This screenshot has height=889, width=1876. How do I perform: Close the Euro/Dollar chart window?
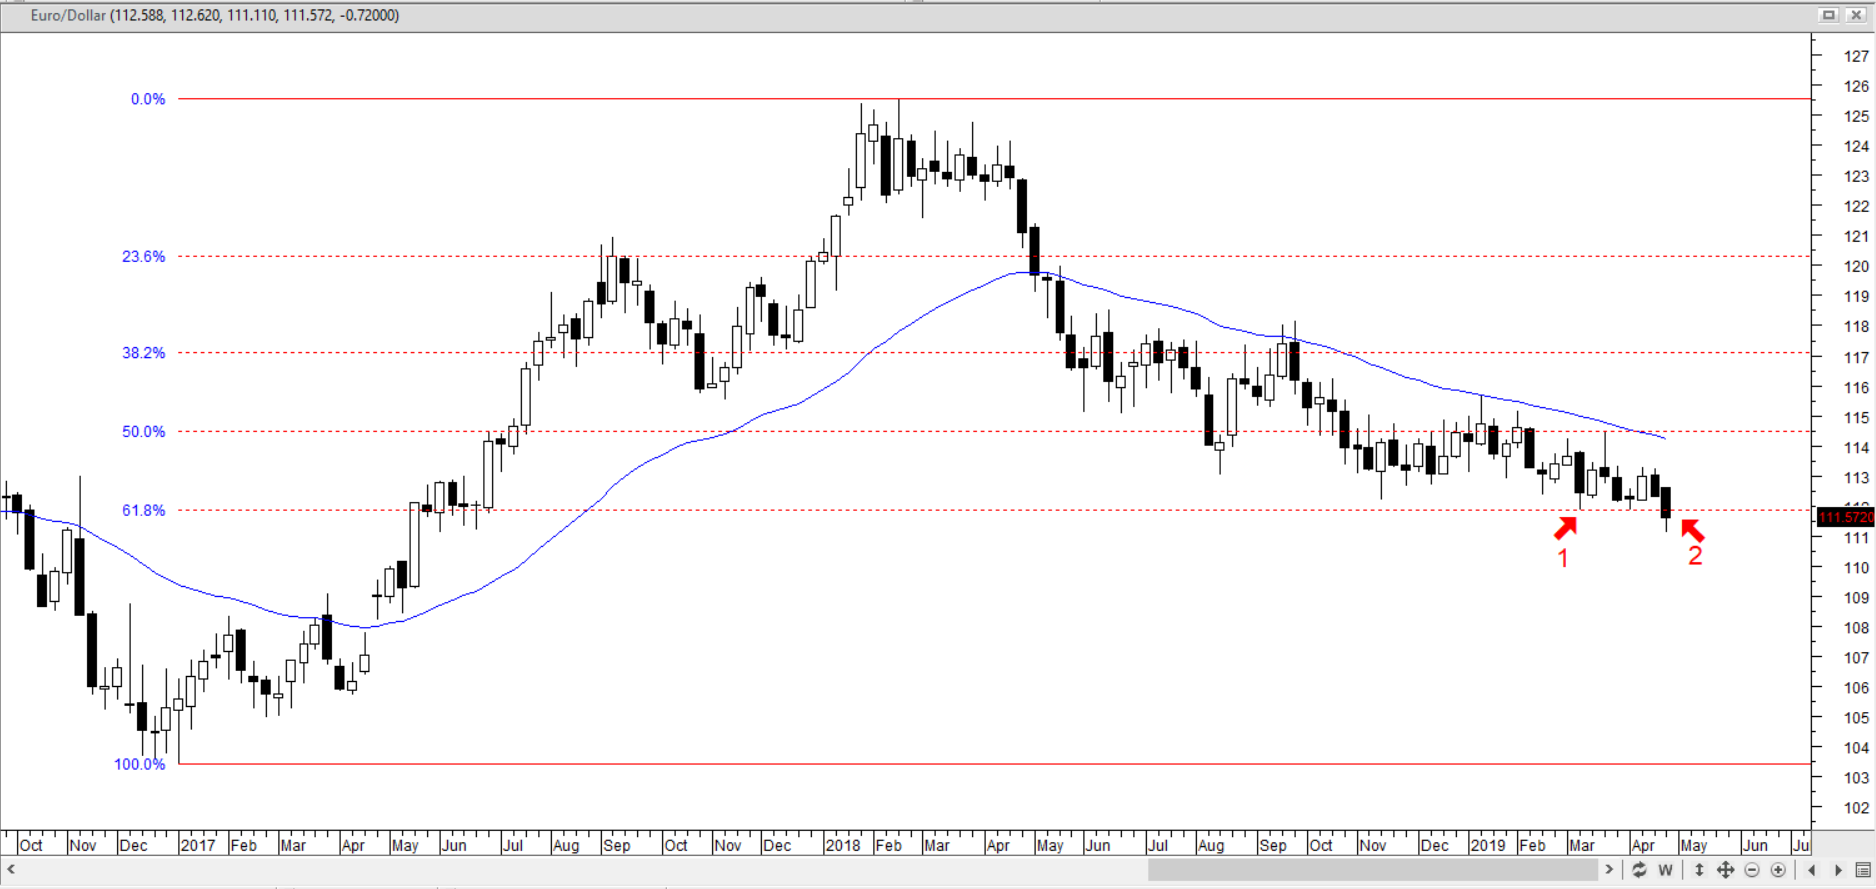pos(1856,15)
